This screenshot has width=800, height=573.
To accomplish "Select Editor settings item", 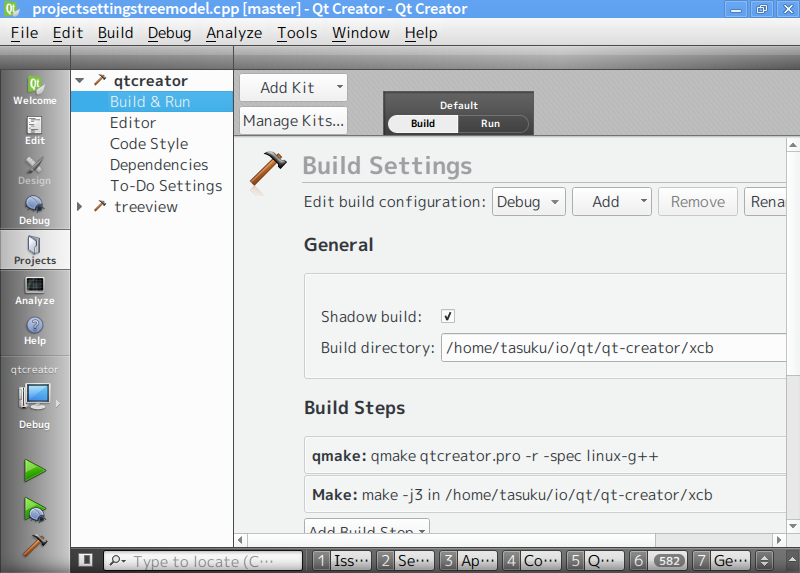I will pyautogui.click(x=152, y=122).
